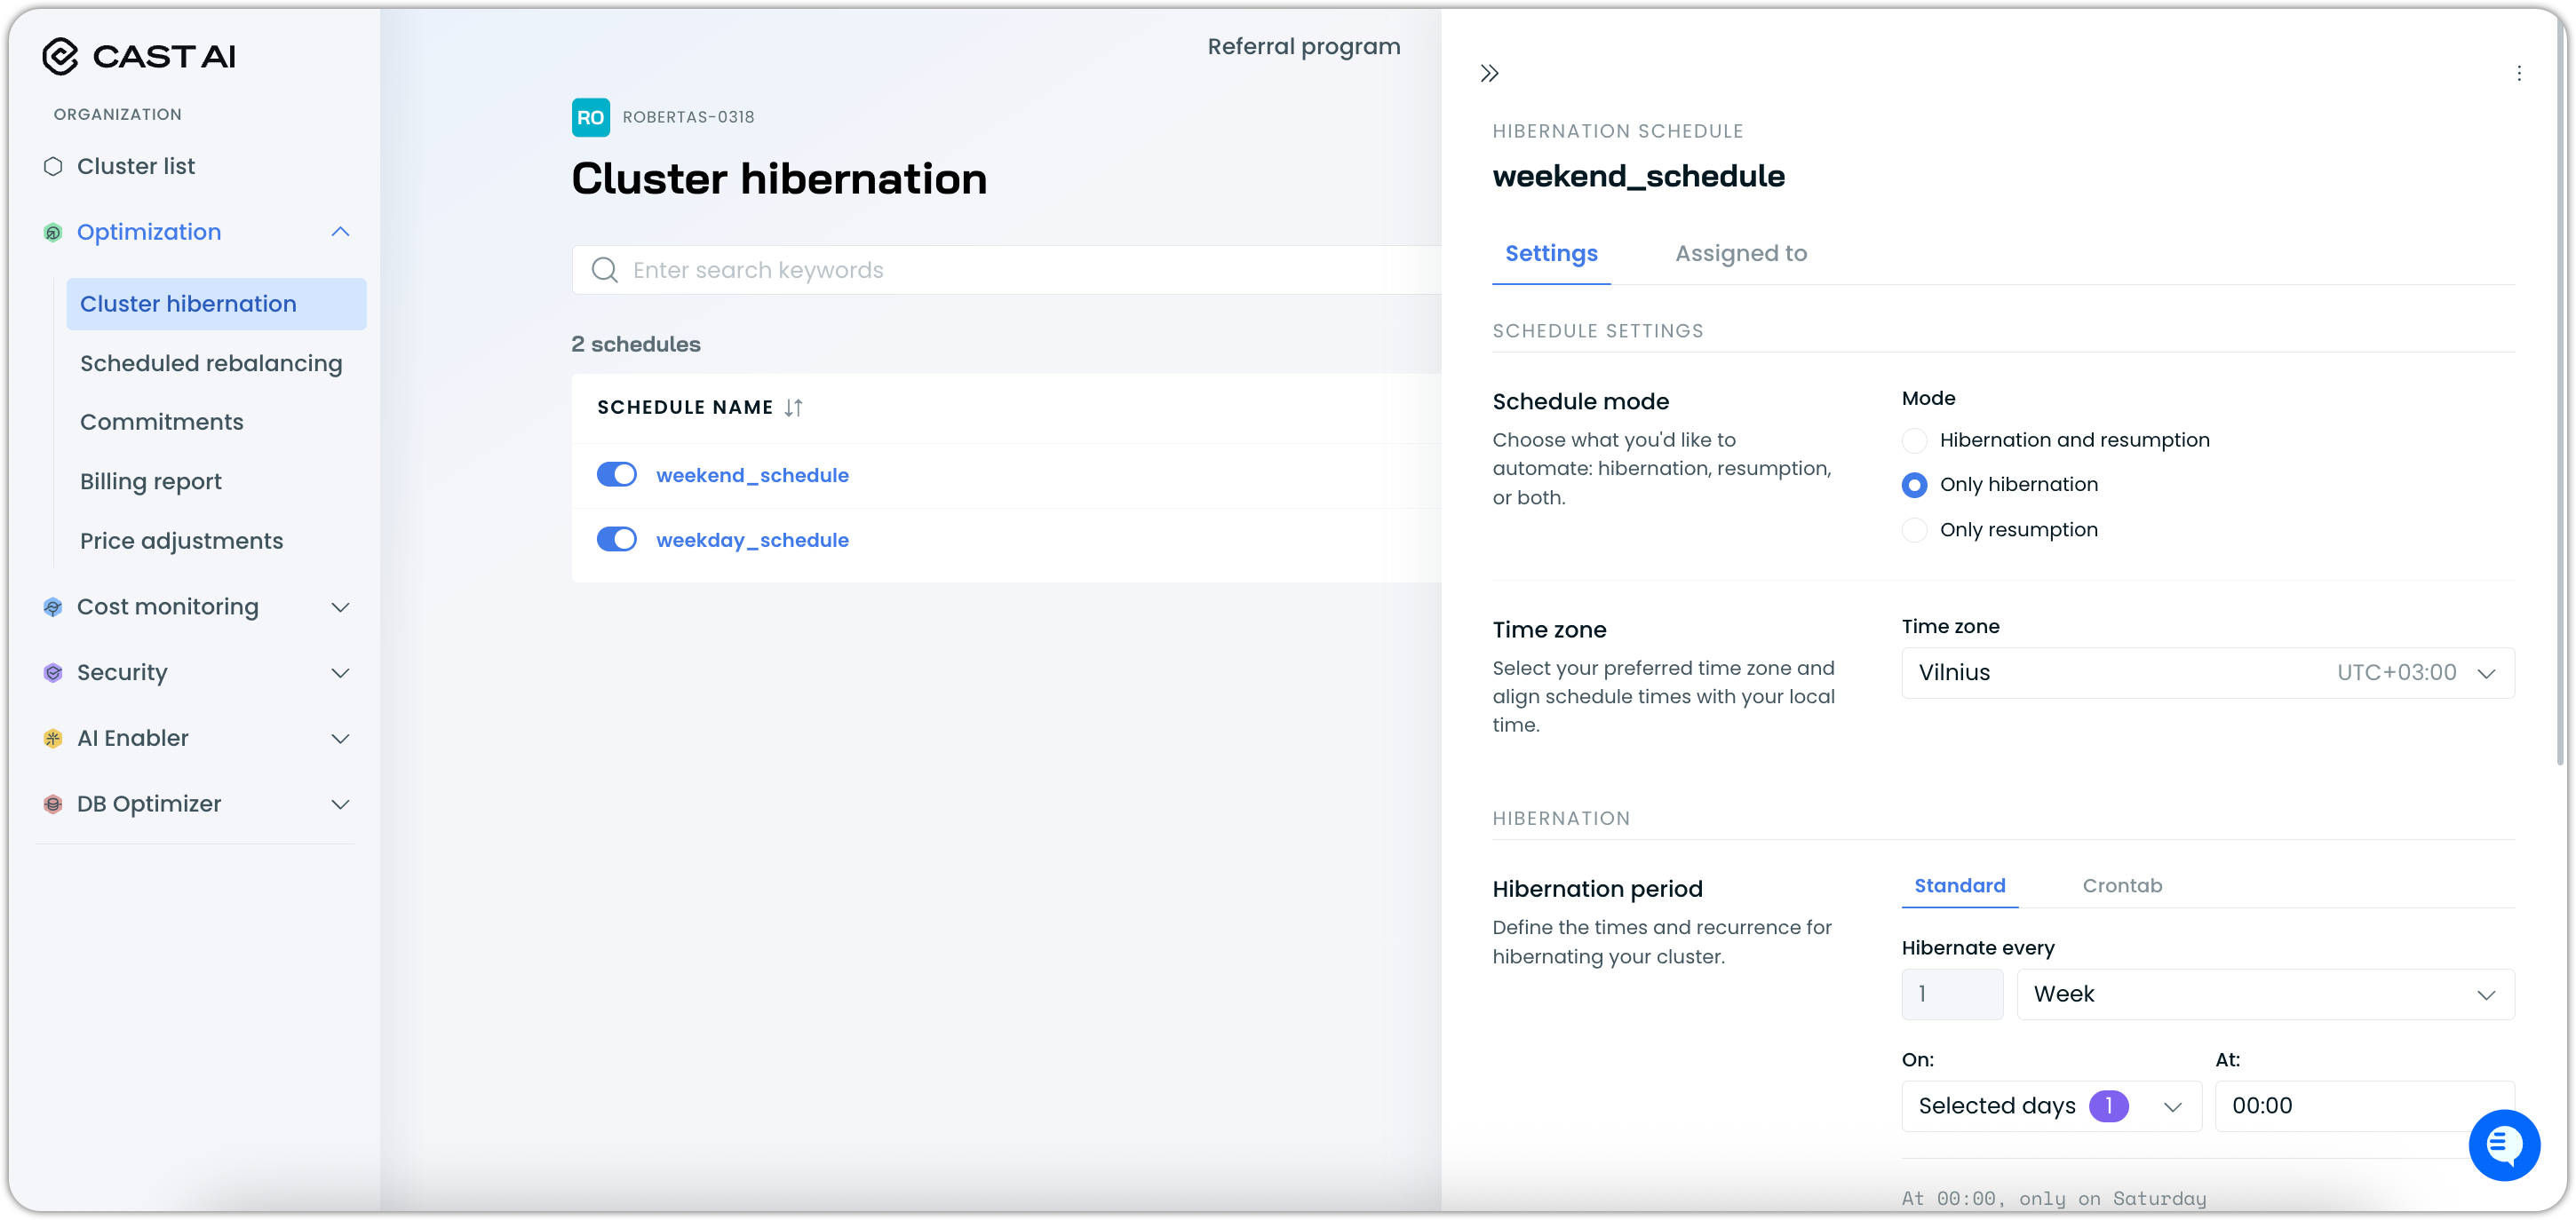This screenshot has height=1220, width=2576.
Task: Open the three-dot options menu
Action: pyautogui.click(x=2518, y=73)
